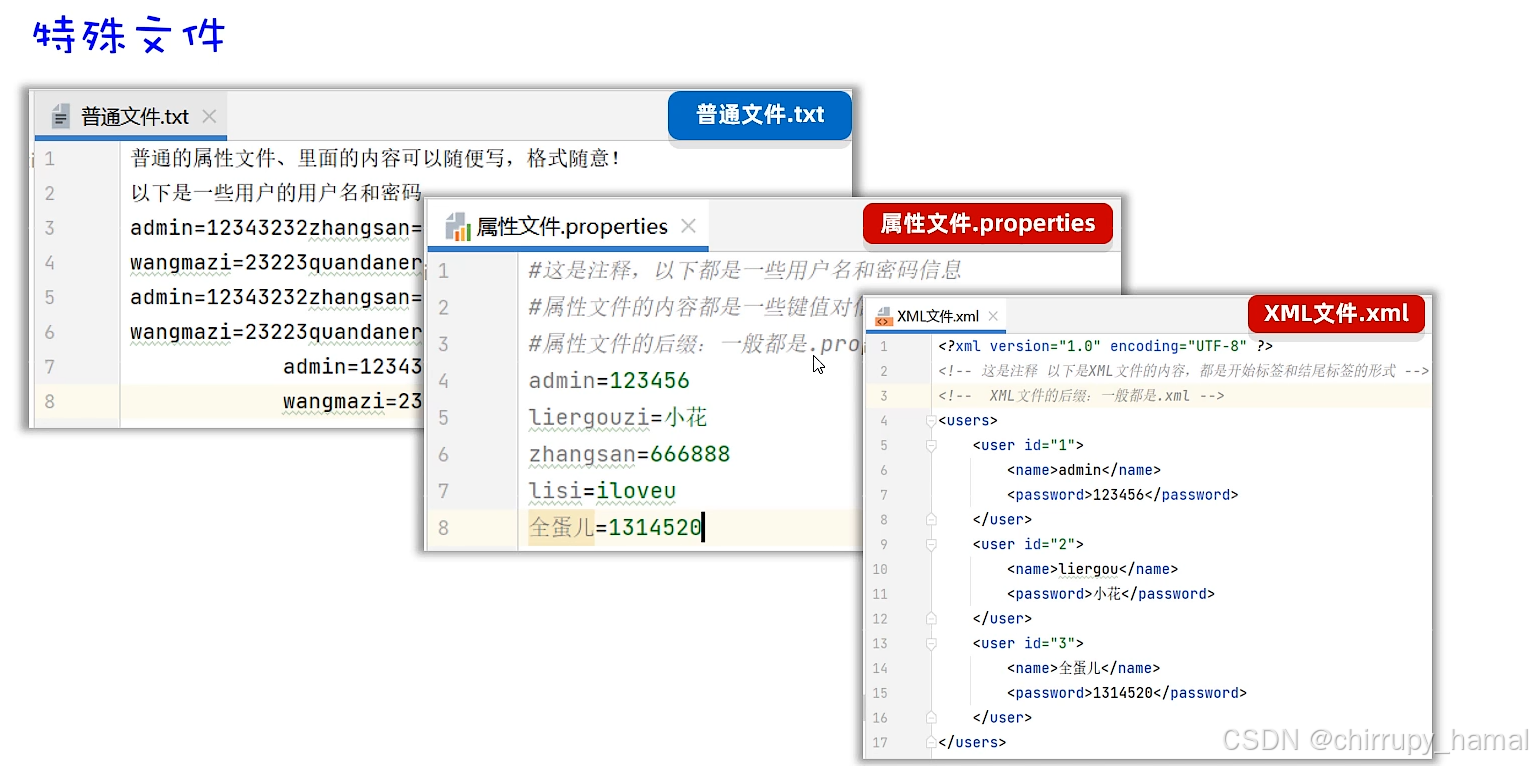The height and width of the screenshot is (766, 1533).
Task: Click line 3 'admin=12343232zhangsan=' in the txt file
Action: (277, 228)
